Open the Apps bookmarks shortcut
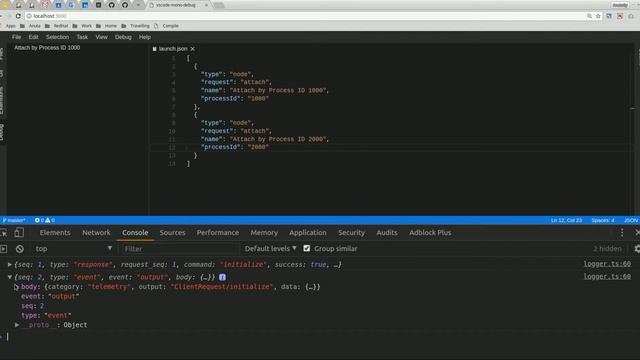 [x=10, y=26]
